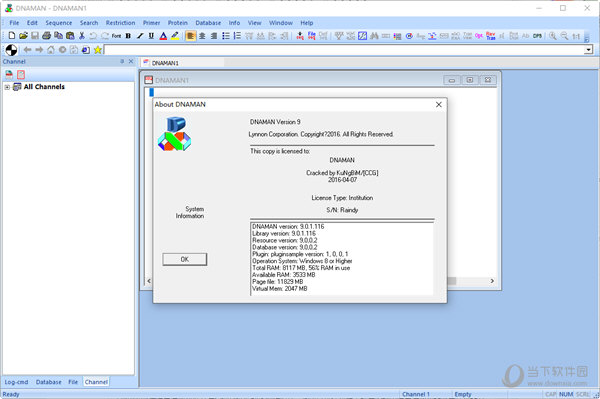Apply bold formatting with the B icon
600x399 pixels.
point(128,36)
